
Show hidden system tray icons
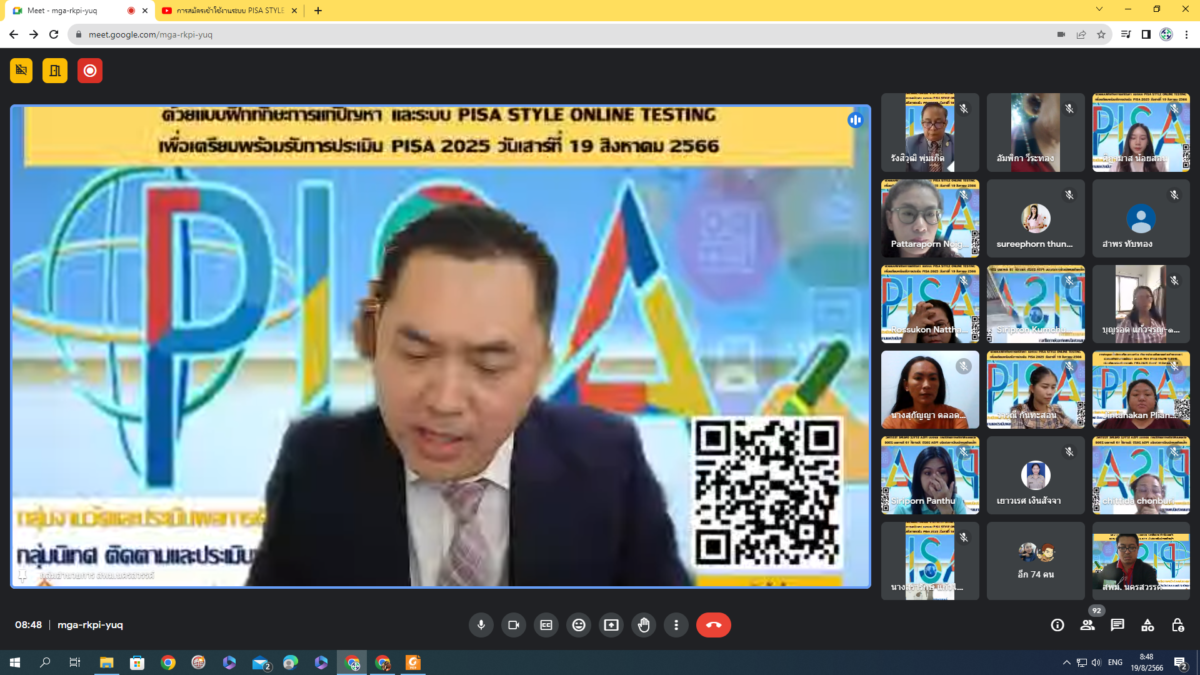point(1065,662)
